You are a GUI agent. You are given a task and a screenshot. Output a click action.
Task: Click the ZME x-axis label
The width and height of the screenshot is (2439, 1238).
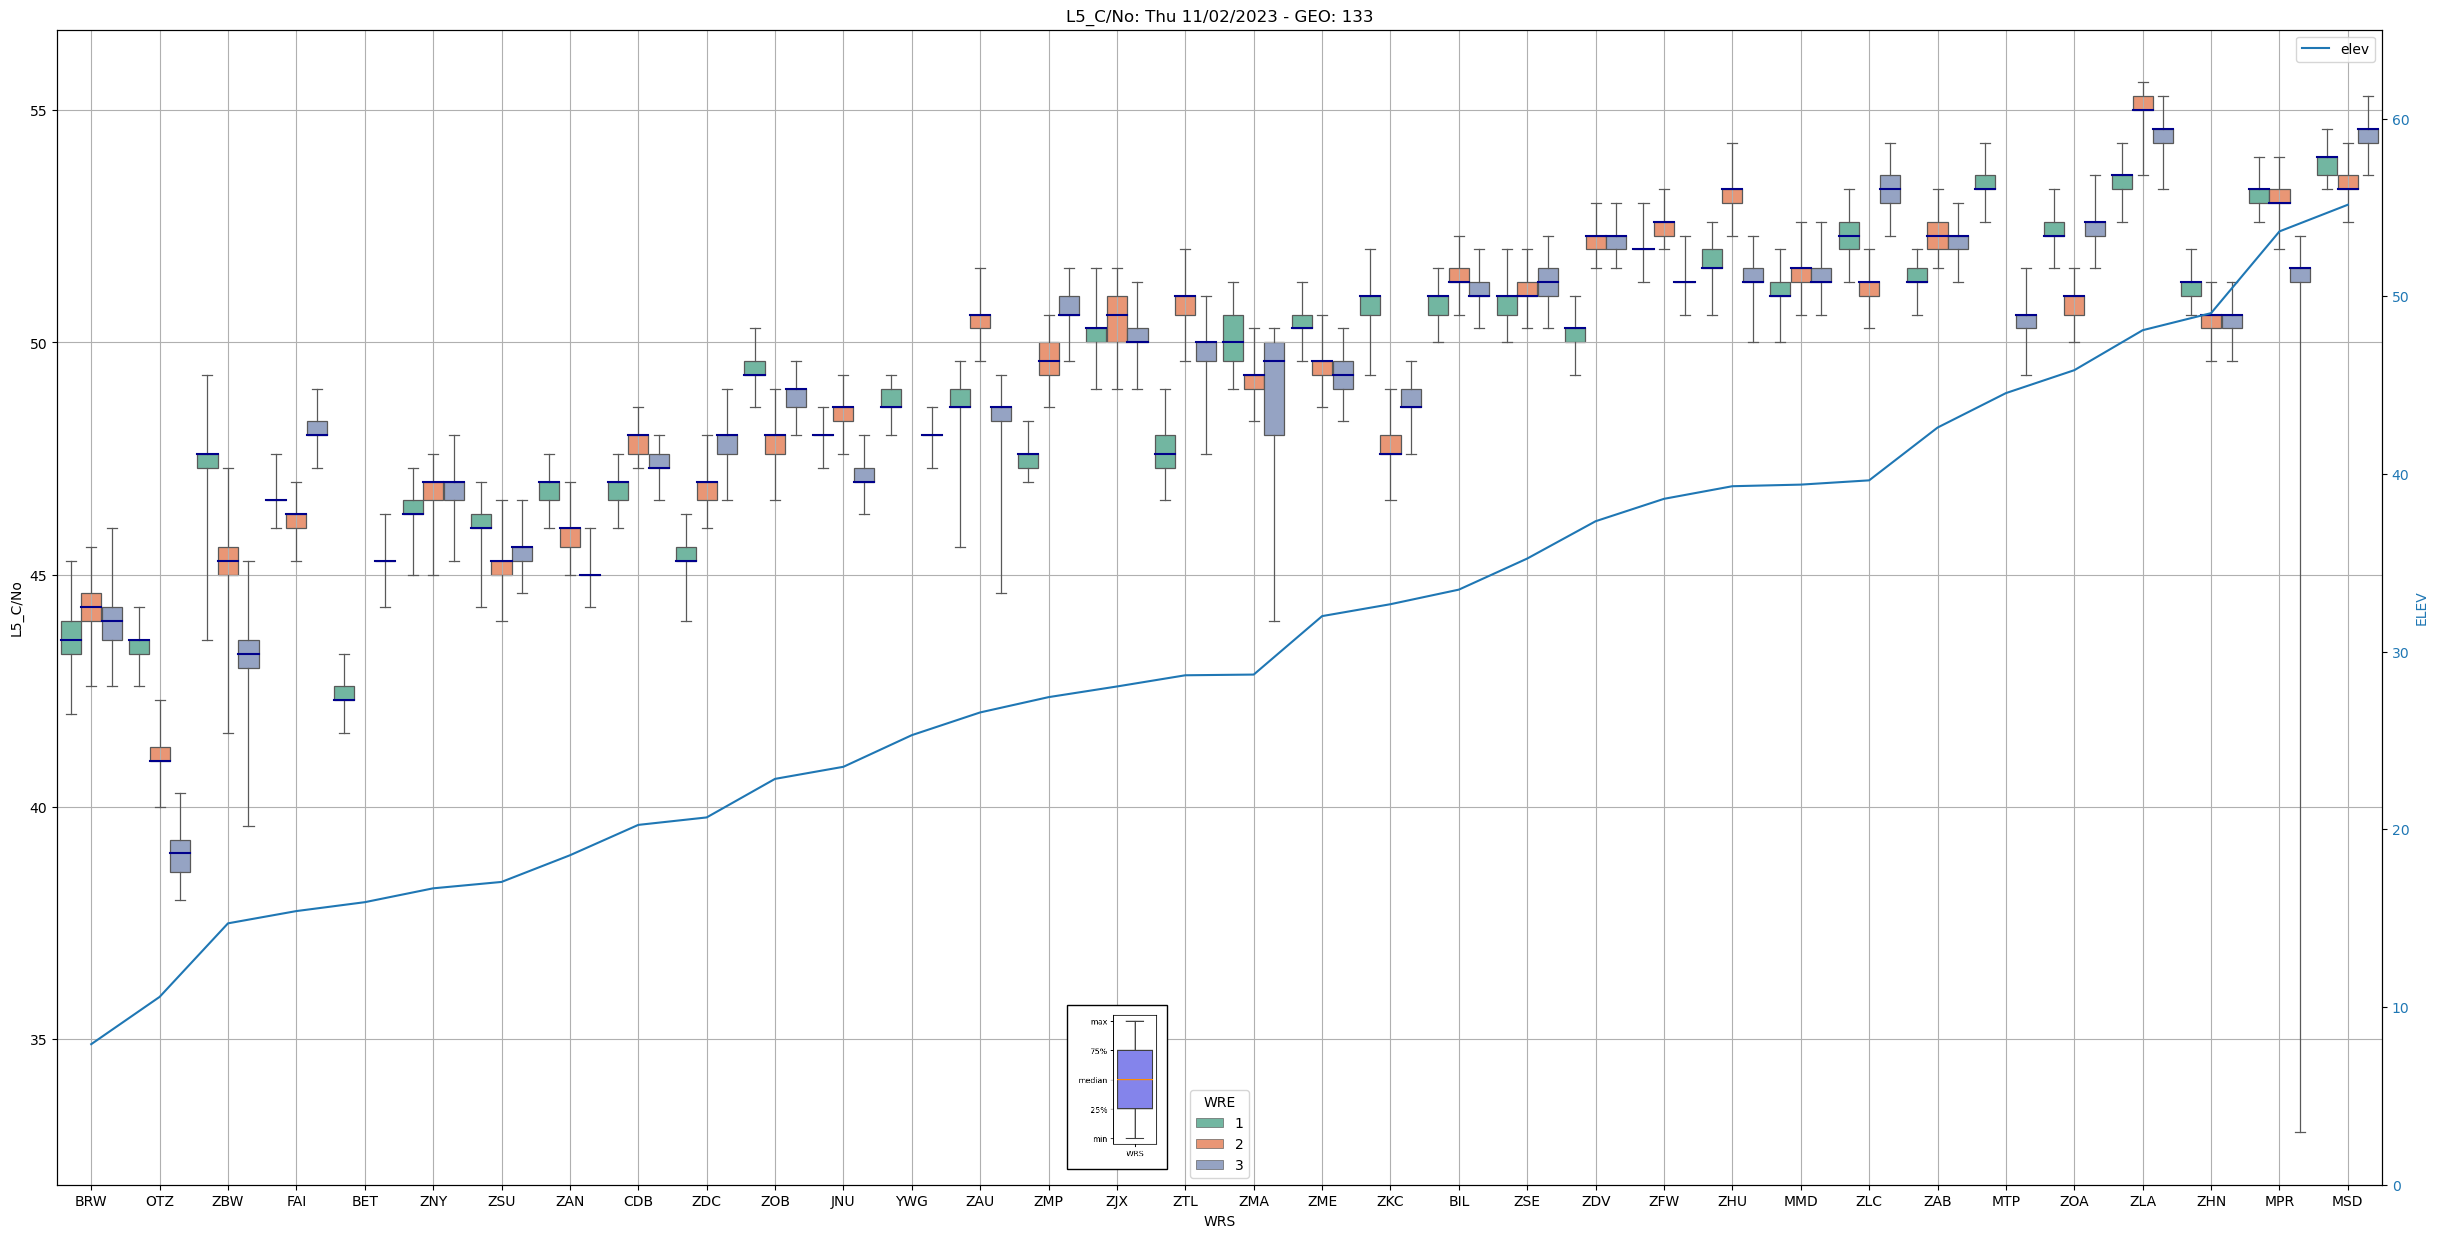(1322, 1201)
